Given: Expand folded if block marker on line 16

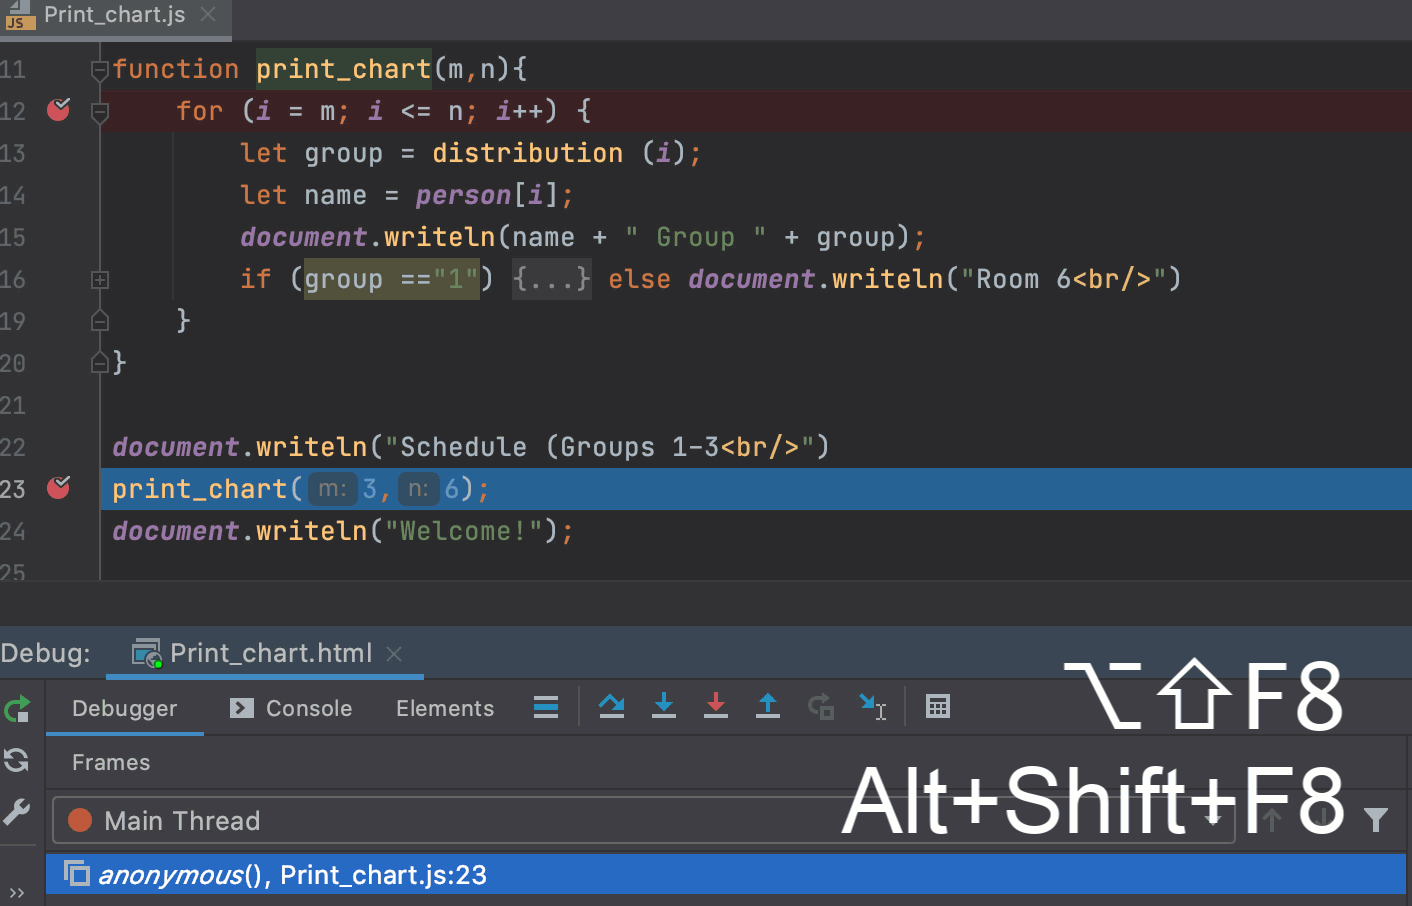Looking at the screenshot, I should [99, 280].
